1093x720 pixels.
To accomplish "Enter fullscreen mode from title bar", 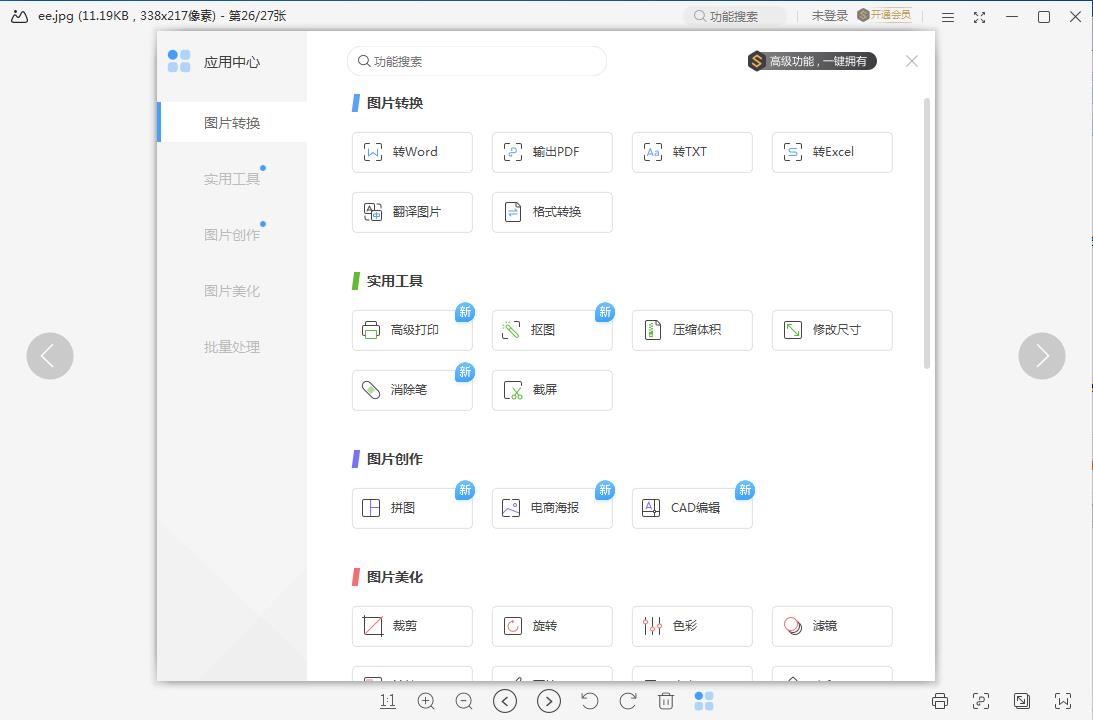I will coord(979,17).
